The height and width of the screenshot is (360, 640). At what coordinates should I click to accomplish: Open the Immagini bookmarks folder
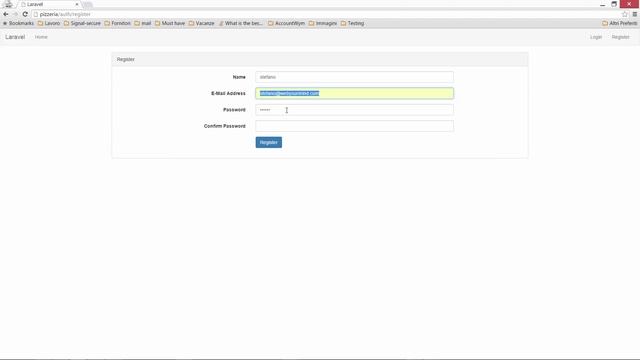coord(322,23)
